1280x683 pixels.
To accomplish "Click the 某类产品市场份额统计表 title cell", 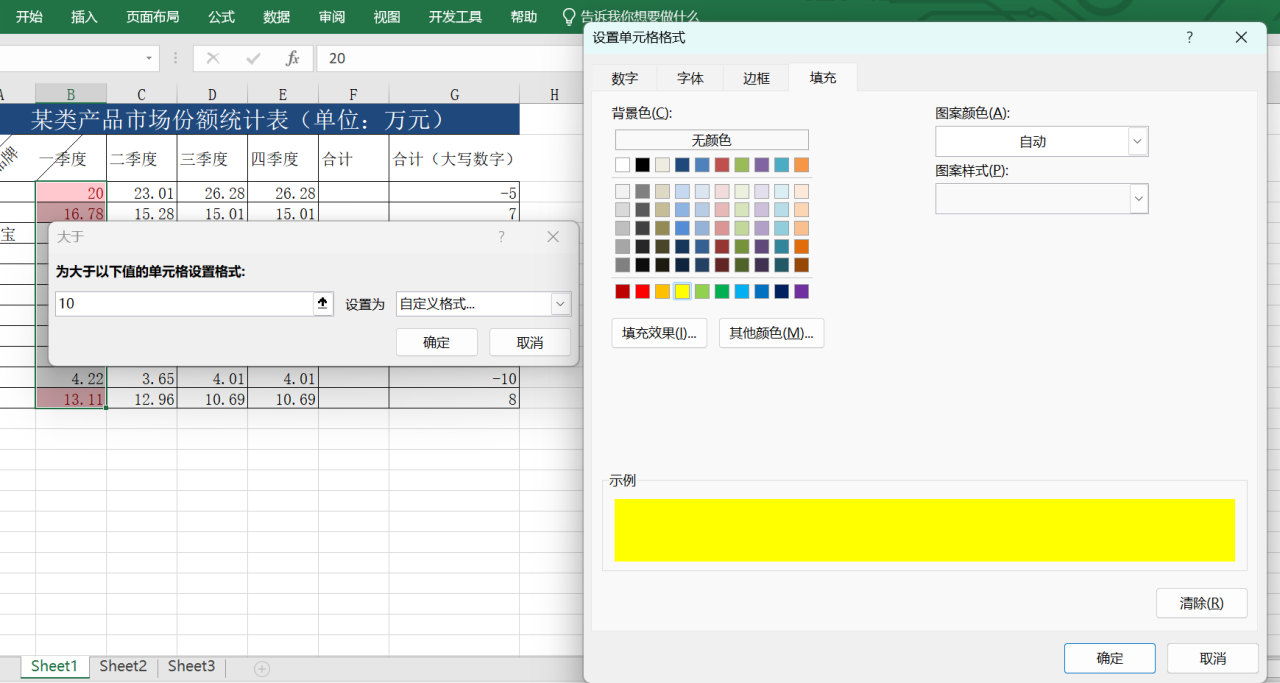I will pos(260,120).
